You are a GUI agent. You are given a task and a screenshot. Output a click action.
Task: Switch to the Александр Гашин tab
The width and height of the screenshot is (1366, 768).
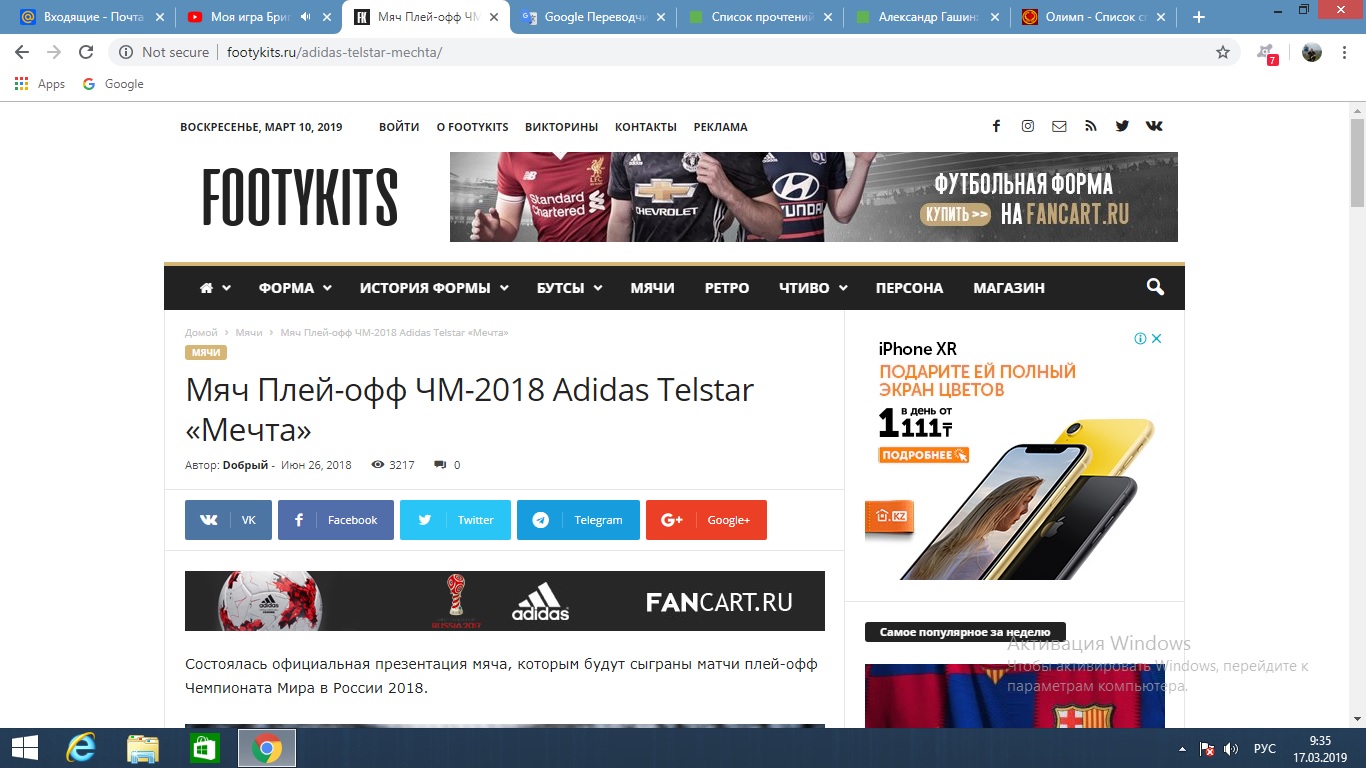(926, 17)
